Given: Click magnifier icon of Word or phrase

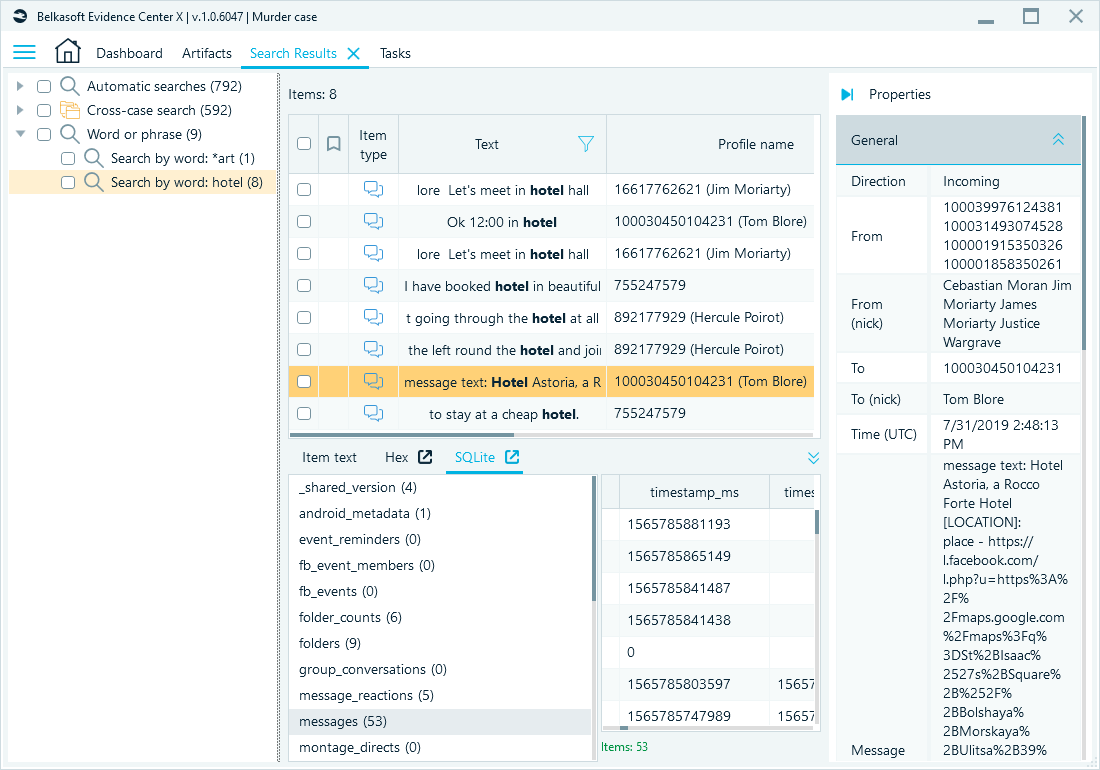Looking at the screenshot, I should tap(69, 134).
